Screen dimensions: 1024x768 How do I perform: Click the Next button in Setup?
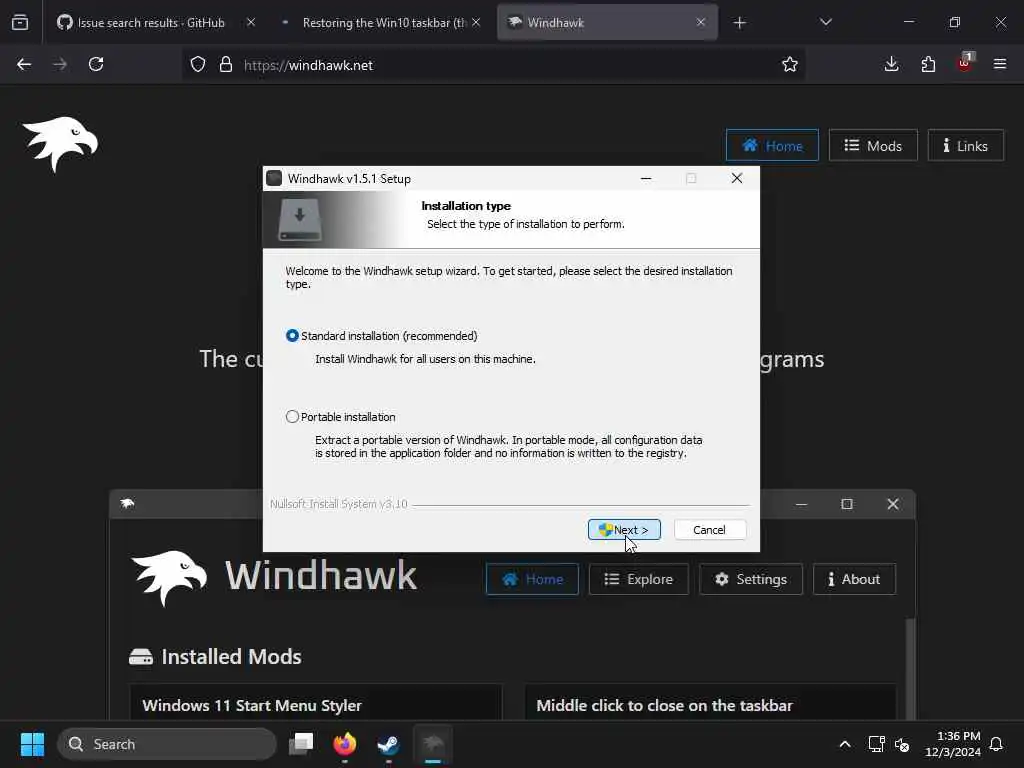click(624, 530)
